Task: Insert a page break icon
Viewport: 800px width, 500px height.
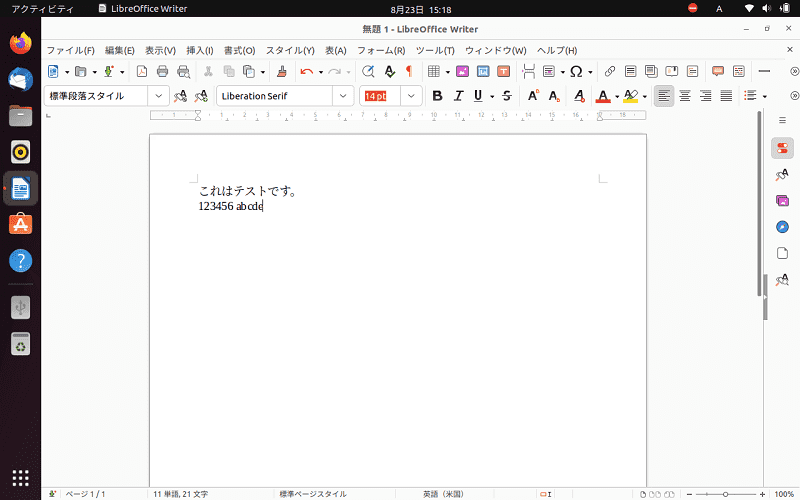Action: point(529,71)
